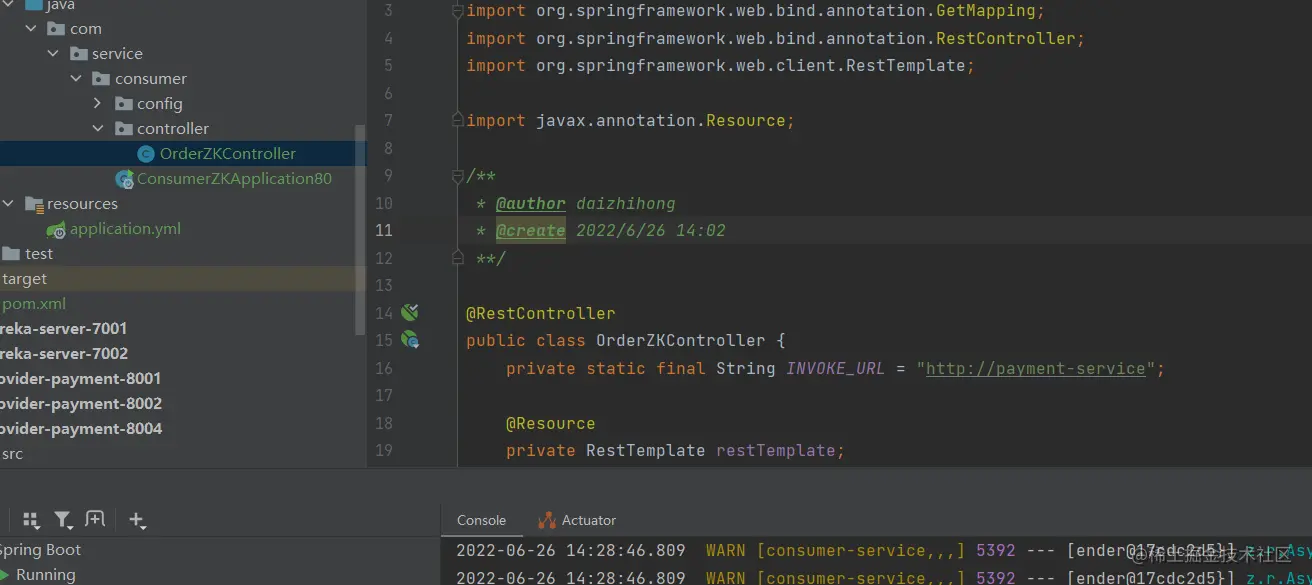Collapse the resources folder arrow
This screenshot has height=585, width=1312.
click(8, 204)
